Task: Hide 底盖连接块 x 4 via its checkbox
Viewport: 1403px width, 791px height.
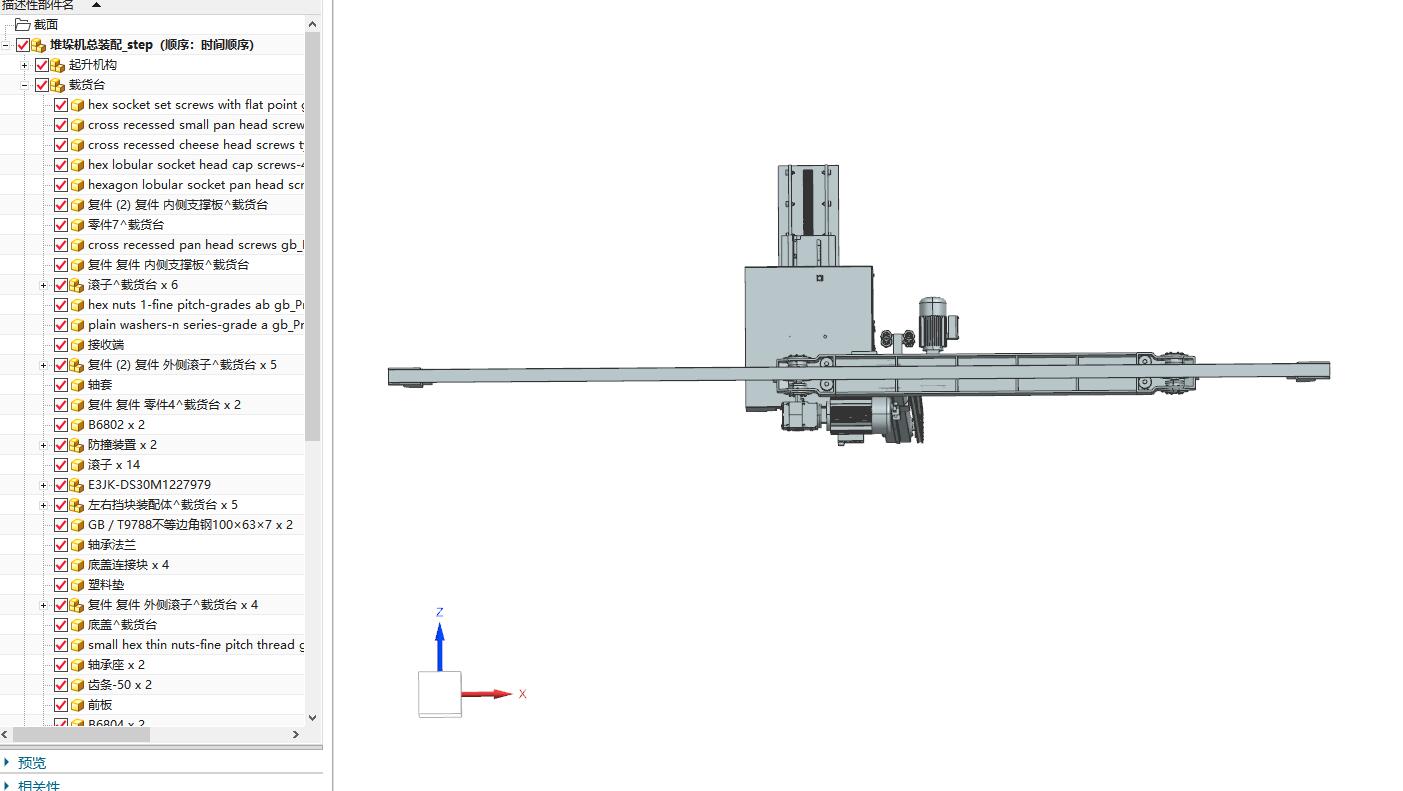Action: click(61, 565)
